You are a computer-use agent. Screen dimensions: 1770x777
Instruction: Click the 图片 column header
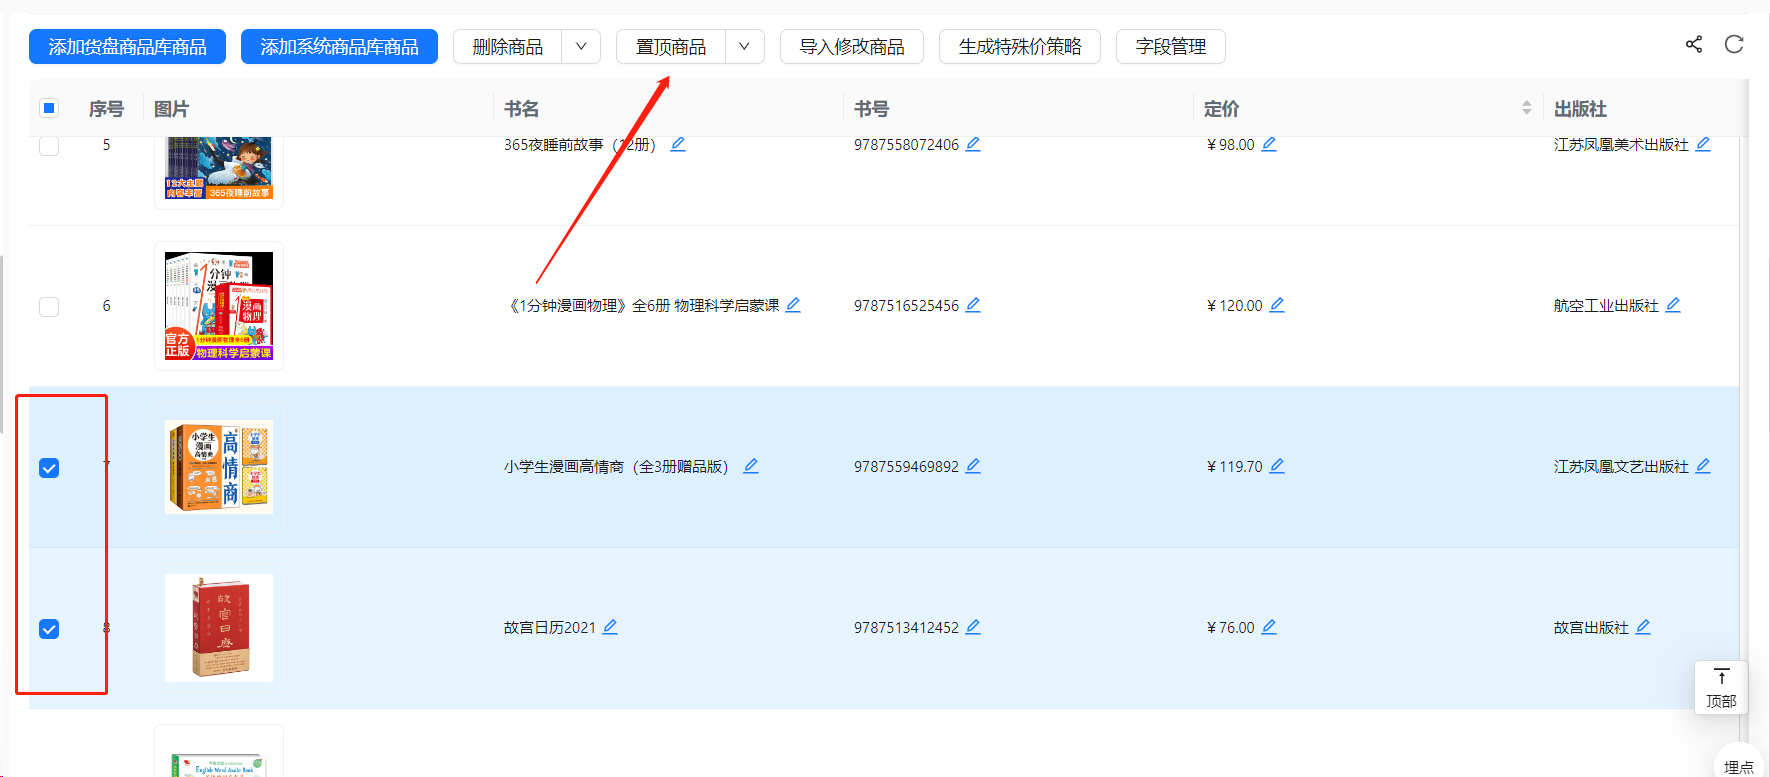(171, 108)
